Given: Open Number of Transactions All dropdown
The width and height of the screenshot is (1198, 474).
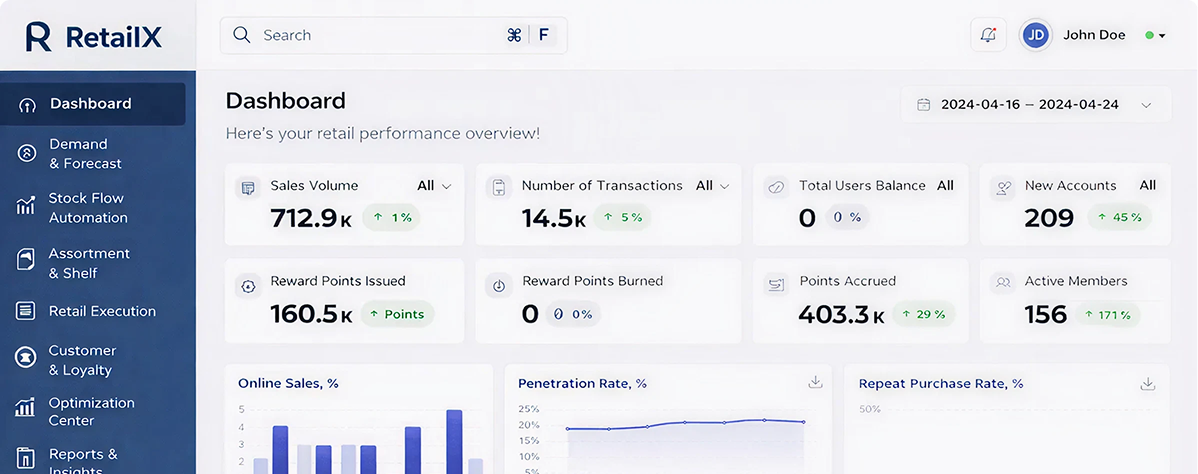Looking at the screenshot, I should pyautogui.click(x=712, y=186).
